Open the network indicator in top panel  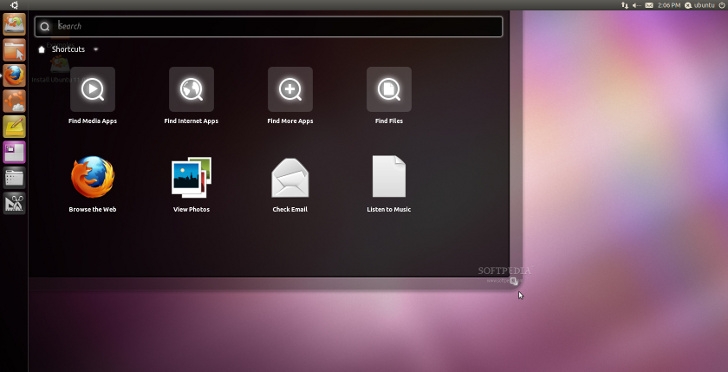tap(625, 5)
